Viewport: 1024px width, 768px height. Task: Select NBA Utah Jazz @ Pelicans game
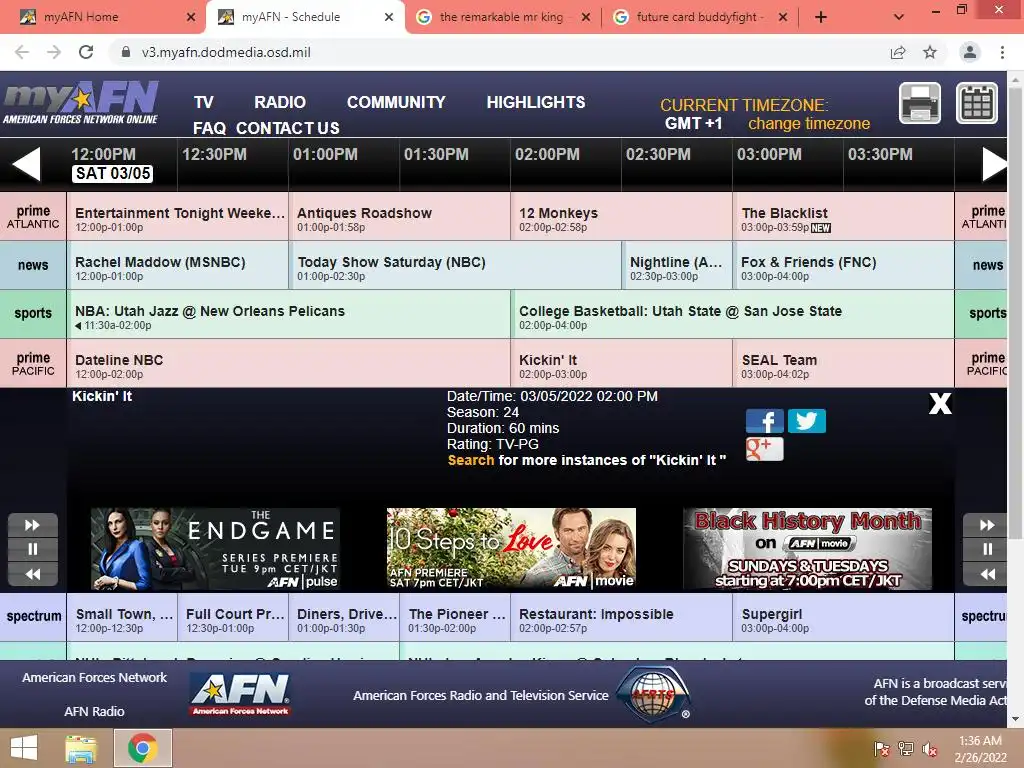tap(289, 314)
